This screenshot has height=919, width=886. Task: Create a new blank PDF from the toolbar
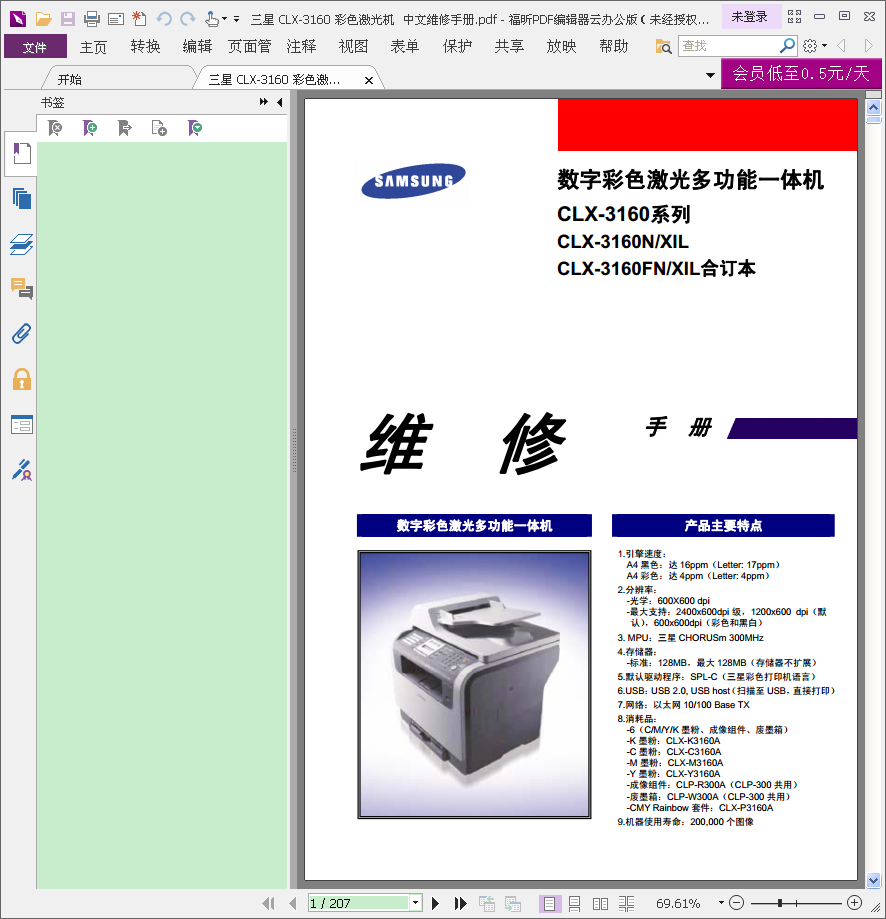[x=139, y=19]
